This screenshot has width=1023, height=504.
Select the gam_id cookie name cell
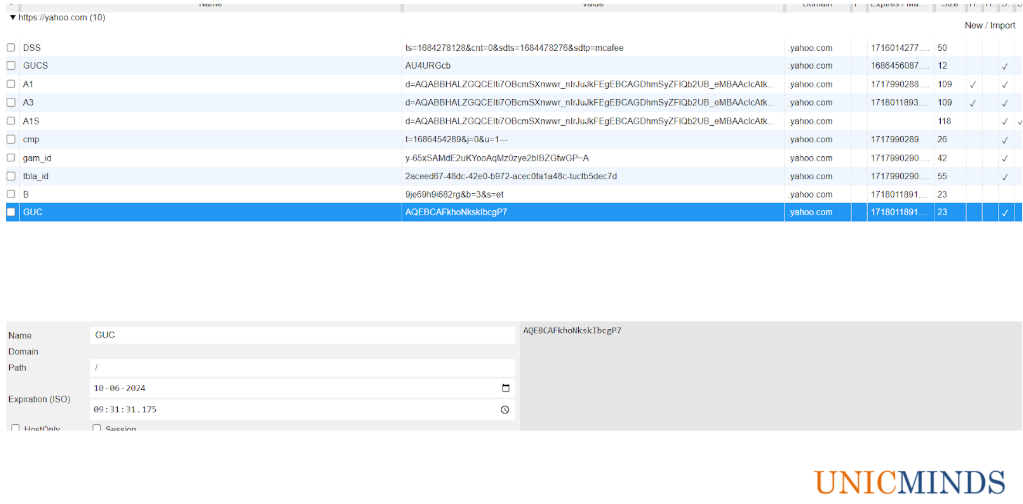coord(211,157)
